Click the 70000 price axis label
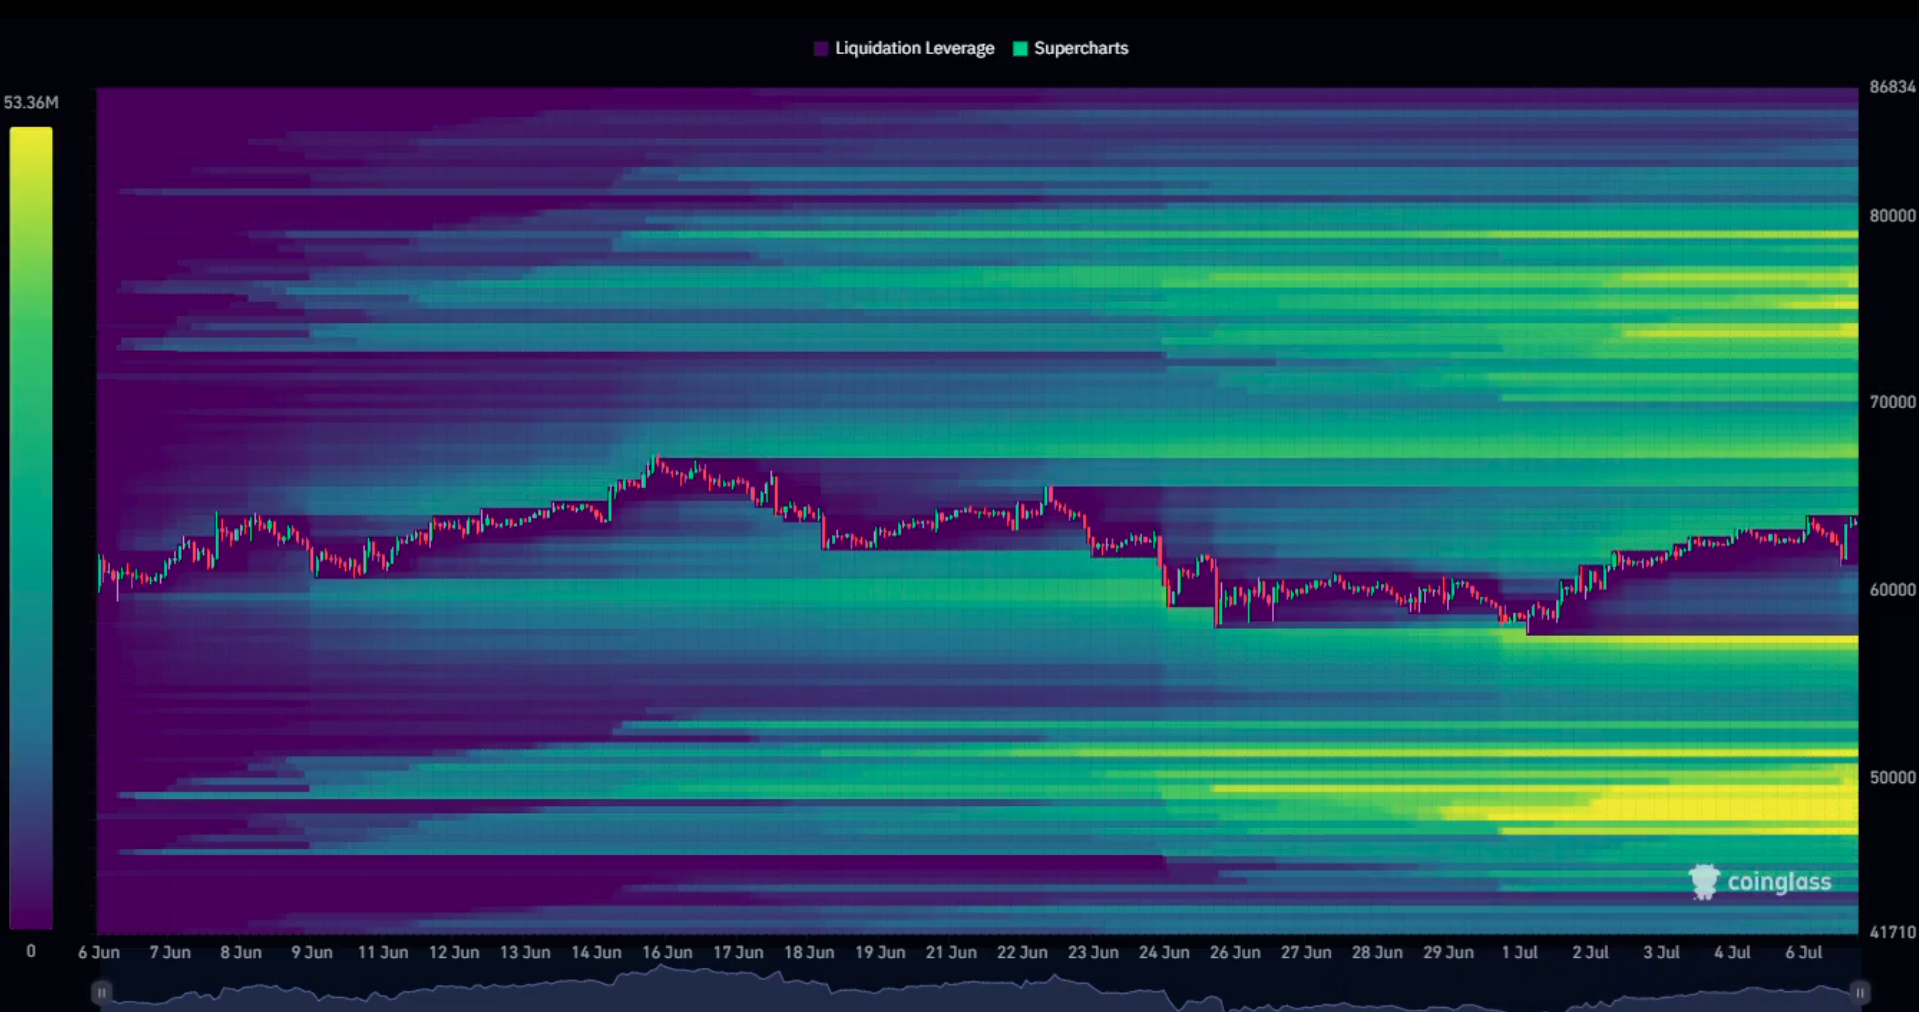Image resolution: width=1919 pixels, height=1012 pixels. pos(1892,401)
